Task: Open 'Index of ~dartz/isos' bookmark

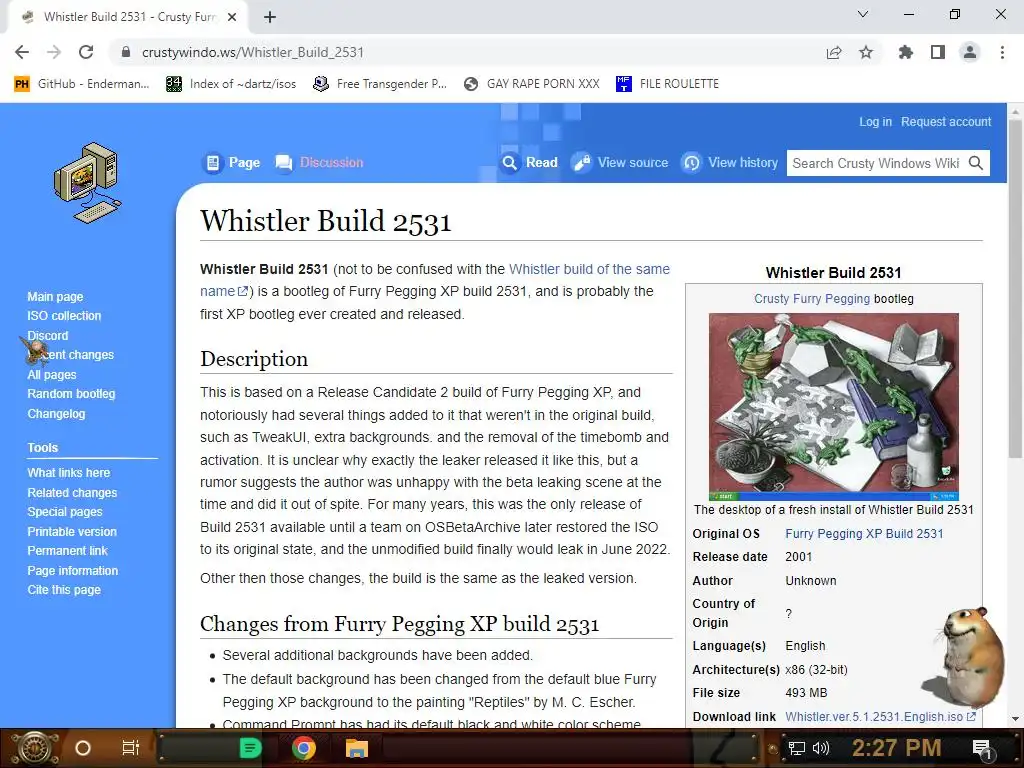Action: pos(231,84)
